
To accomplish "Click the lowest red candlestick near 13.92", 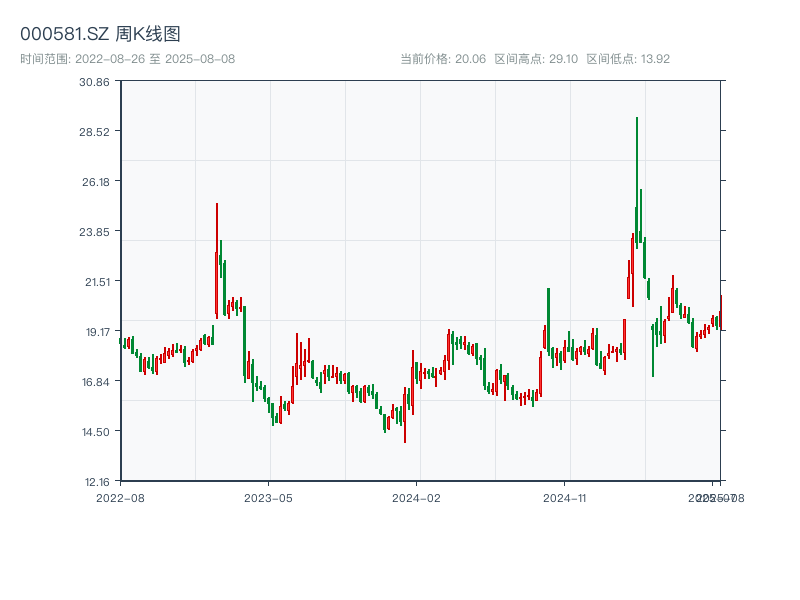I will point(405,415).
